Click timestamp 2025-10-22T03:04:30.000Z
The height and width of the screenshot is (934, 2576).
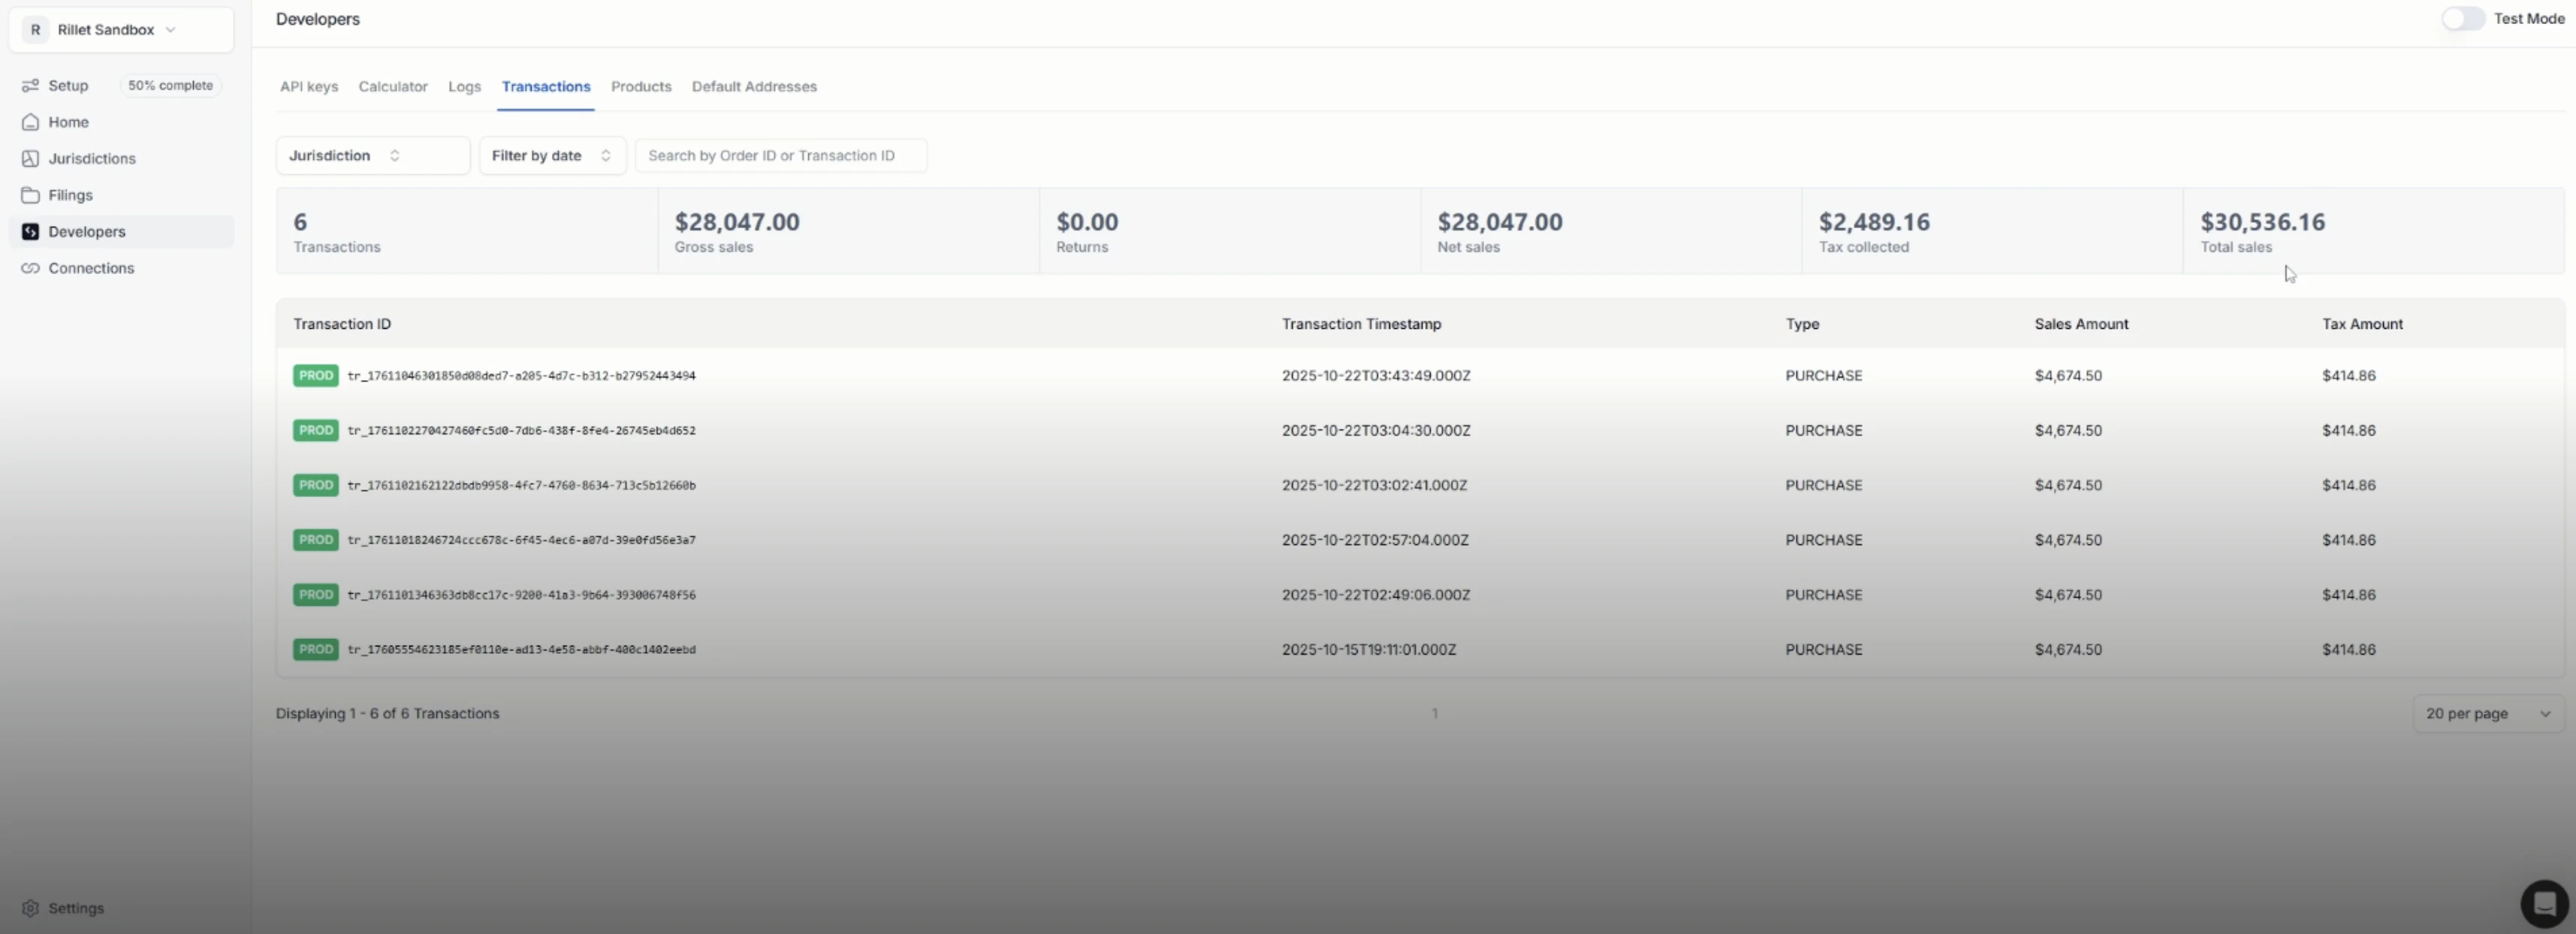pyautogui.click(x=1376, y=431)
